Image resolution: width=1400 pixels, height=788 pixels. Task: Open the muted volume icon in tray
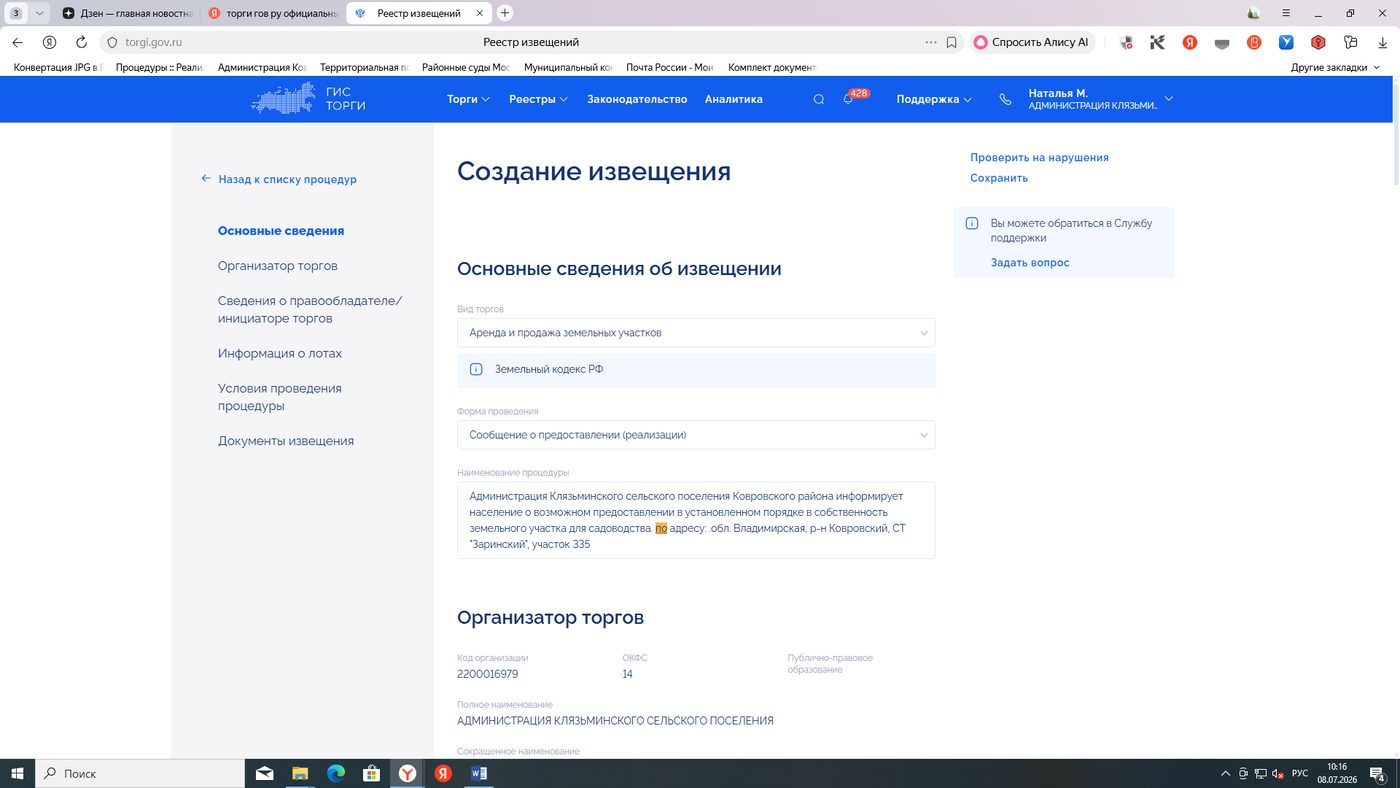[1277, 773]
